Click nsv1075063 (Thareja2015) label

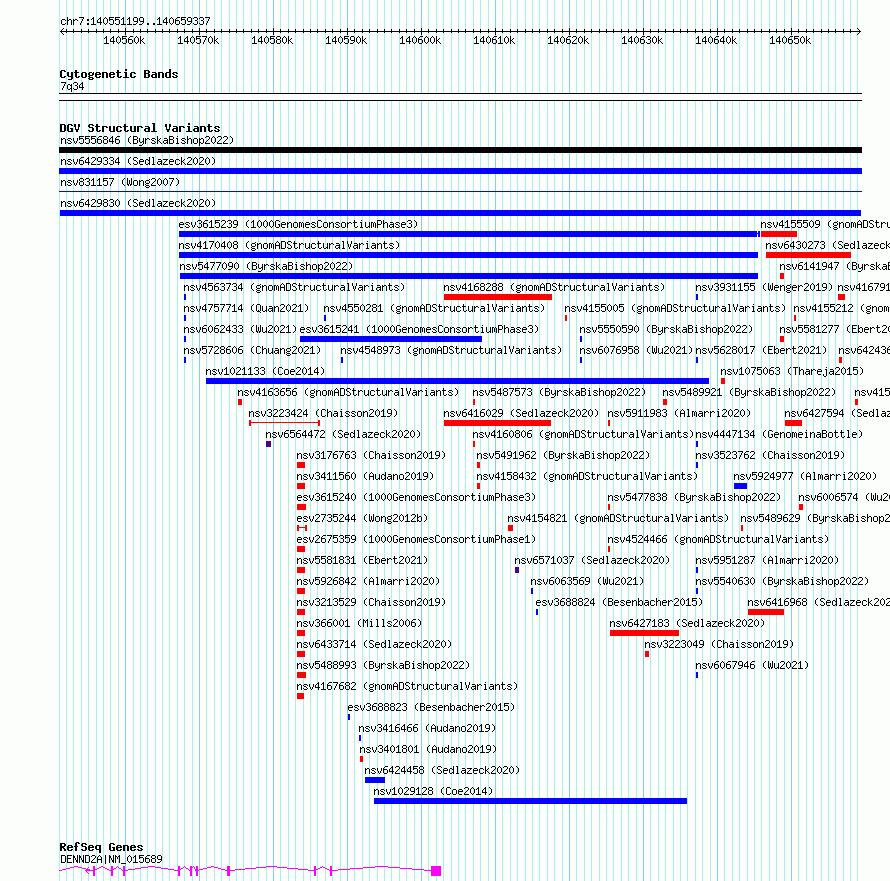792,371
